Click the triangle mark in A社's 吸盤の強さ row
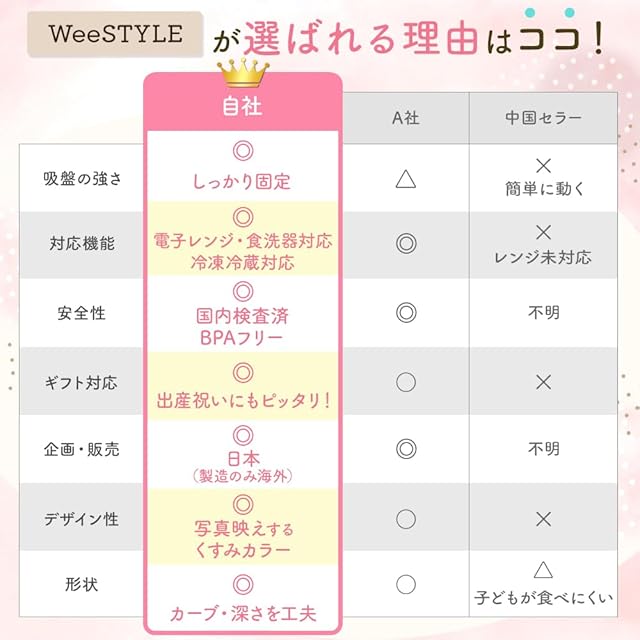 (405, 179)
